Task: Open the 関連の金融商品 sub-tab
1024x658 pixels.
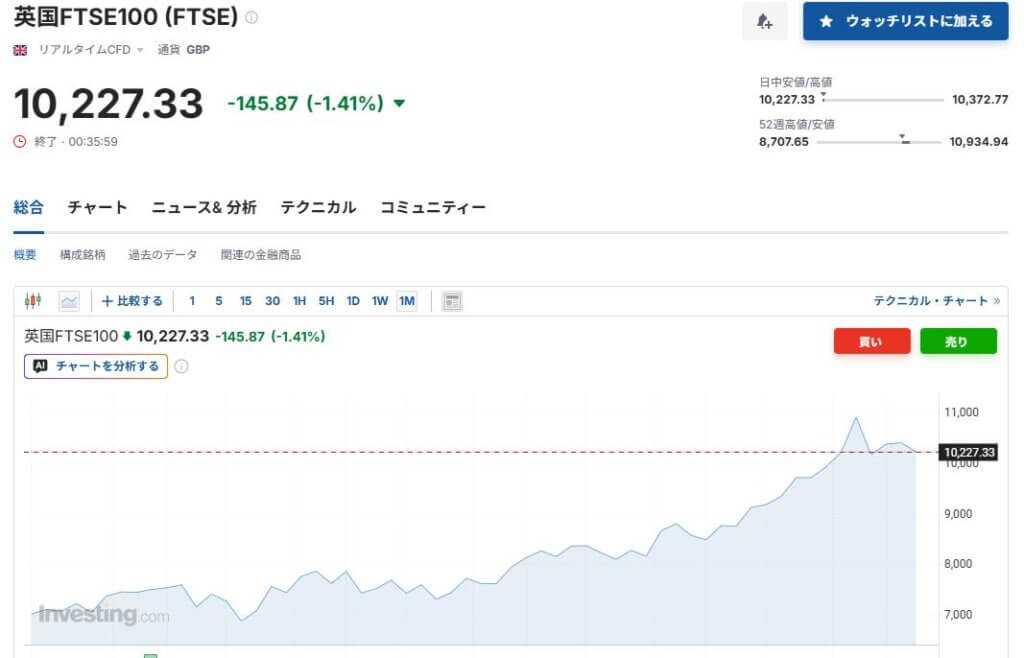Action: click(261, 255)
